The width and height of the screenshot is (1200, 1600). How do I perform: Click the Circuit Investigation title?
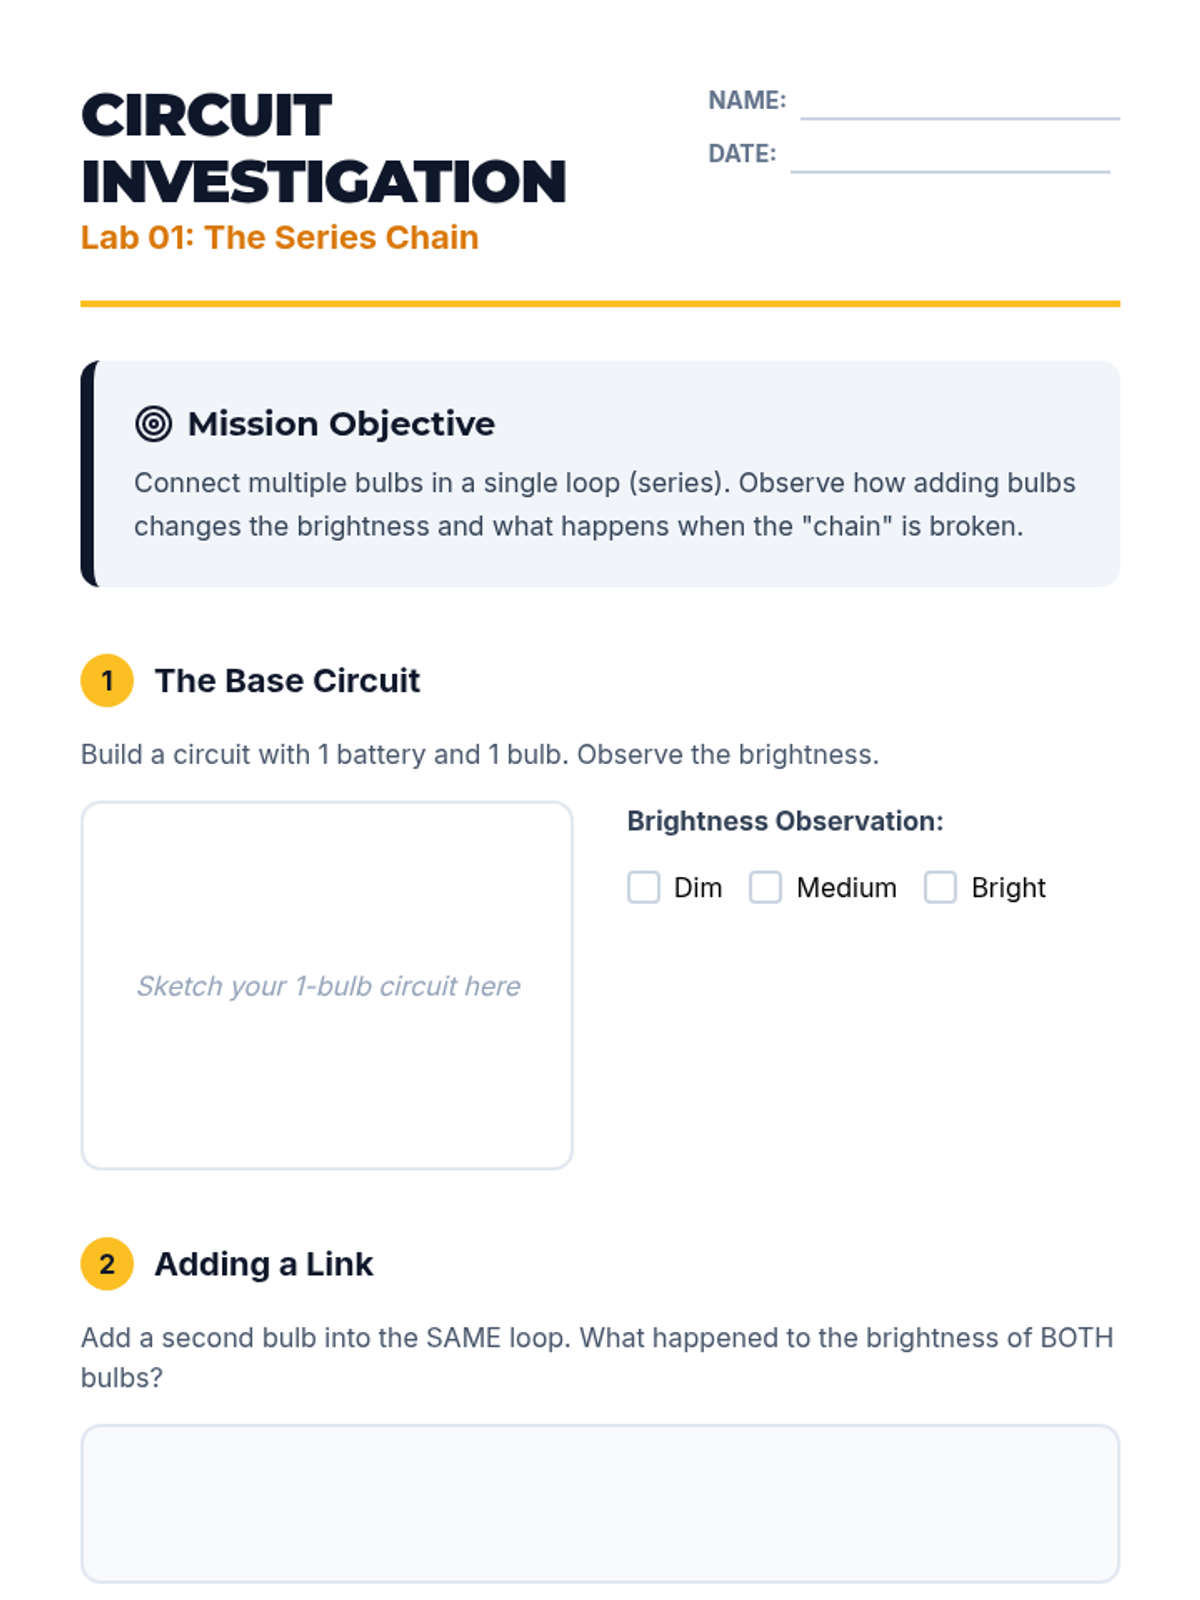point(323,148)
